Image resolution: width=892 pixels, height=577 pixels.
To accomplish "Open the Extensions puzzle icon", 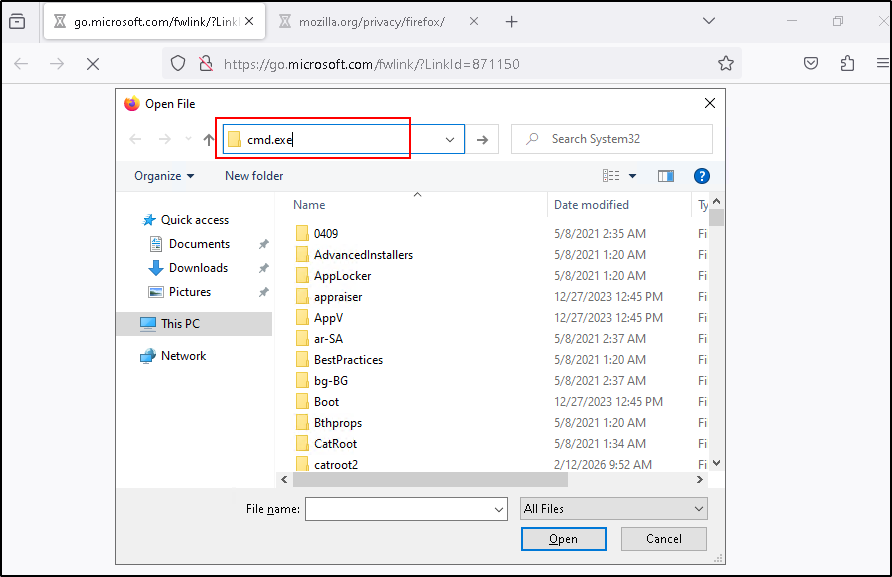I will pyautogui.click(x=848, y=63).
